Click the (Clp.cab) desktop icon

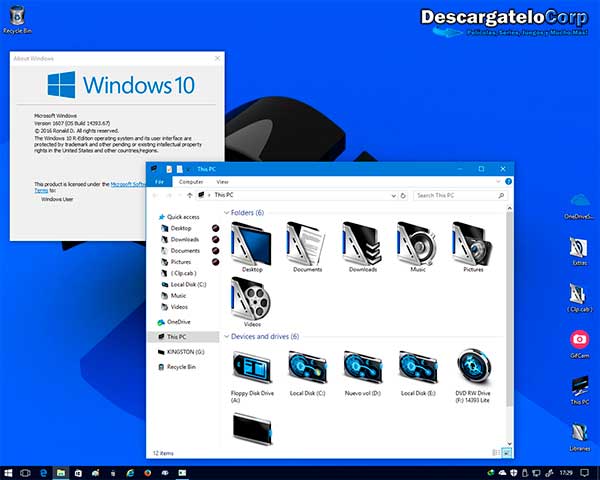point(577,294)
